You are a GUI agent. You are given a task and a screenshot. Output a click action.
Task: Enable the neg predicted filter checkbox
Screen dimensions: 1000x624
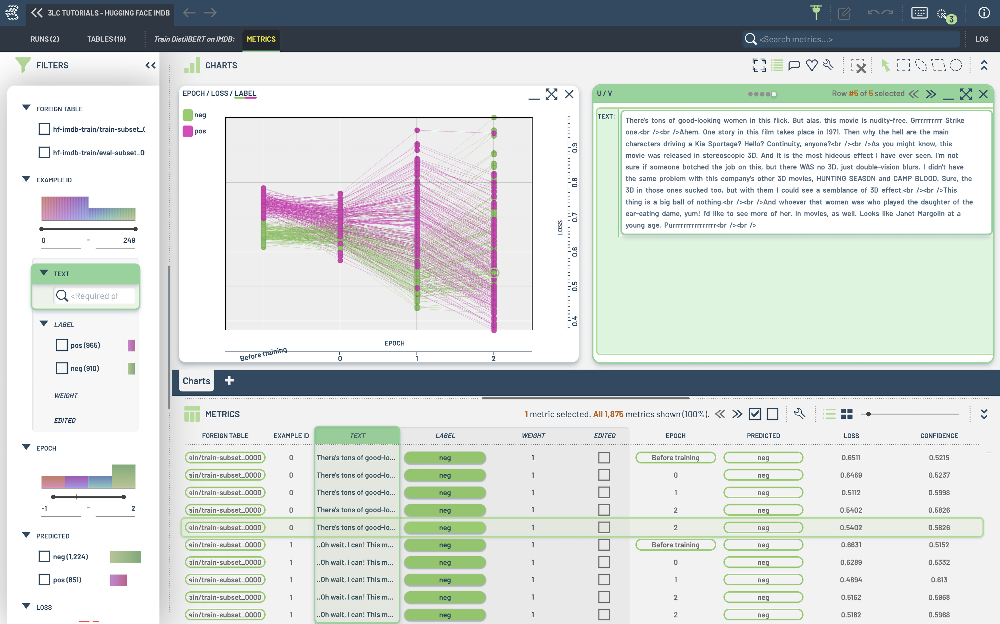[x=44, y=557]
